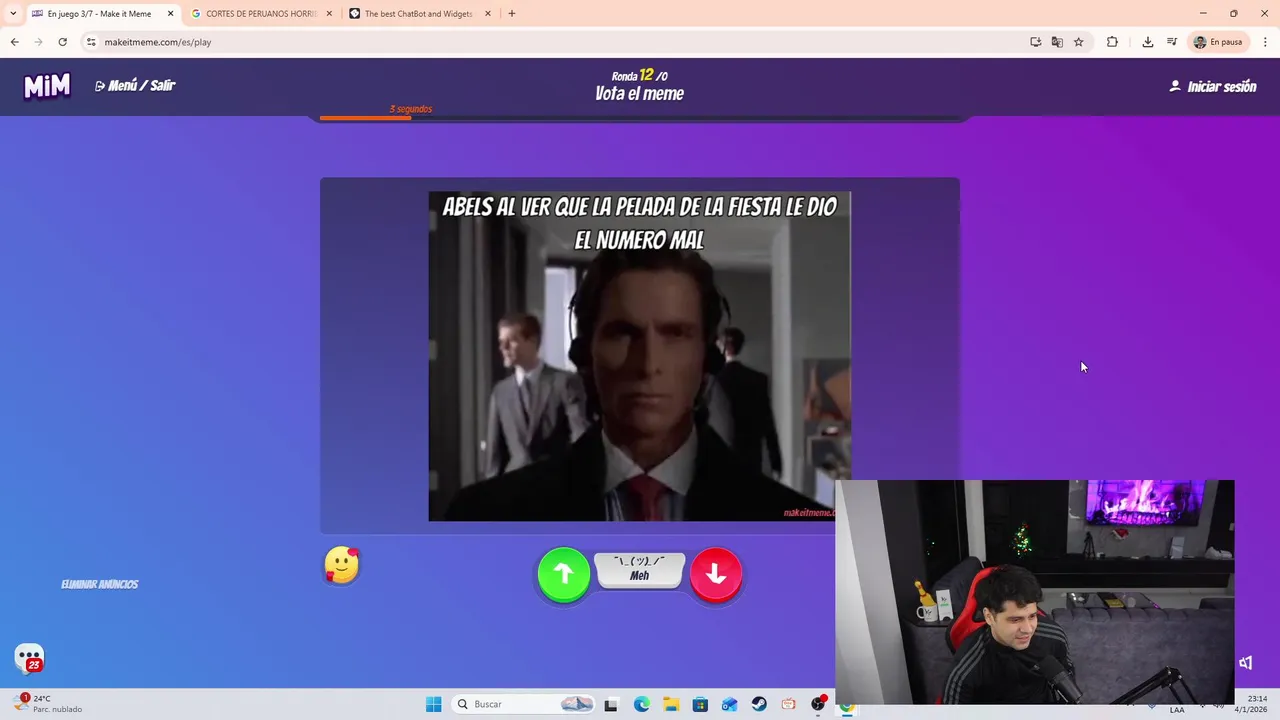1280x720 pixels.
Task: Vote Meh on the meme
Action: pos(640,570)
